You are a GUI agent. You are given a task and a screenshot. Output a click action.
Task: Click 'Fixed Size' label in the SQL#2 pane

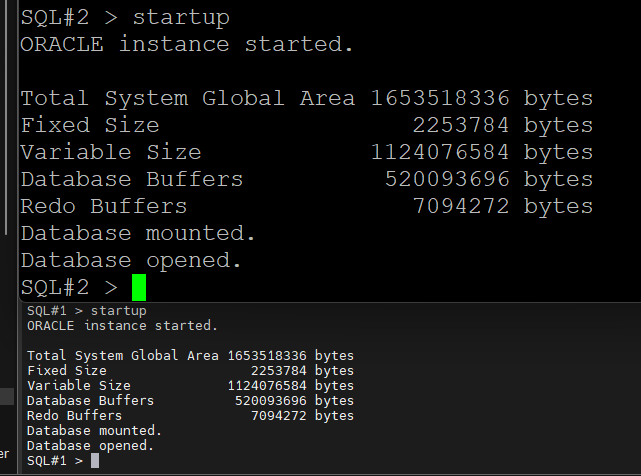(90, 125)
